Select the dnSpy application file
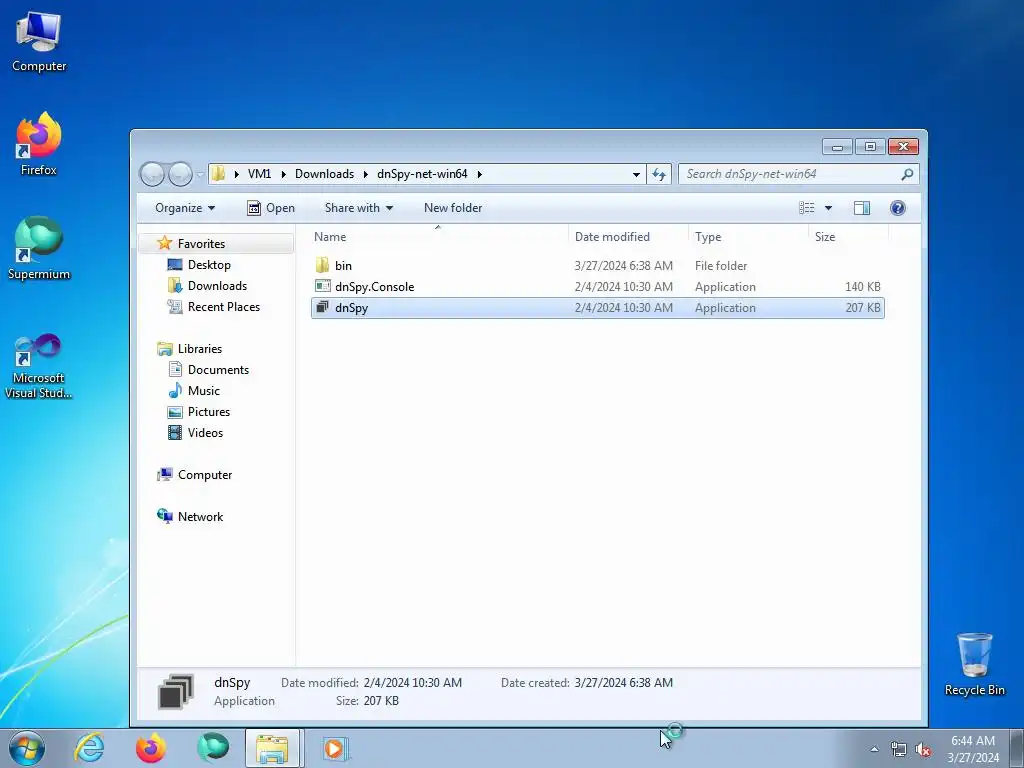 click(x=598, y=308)
